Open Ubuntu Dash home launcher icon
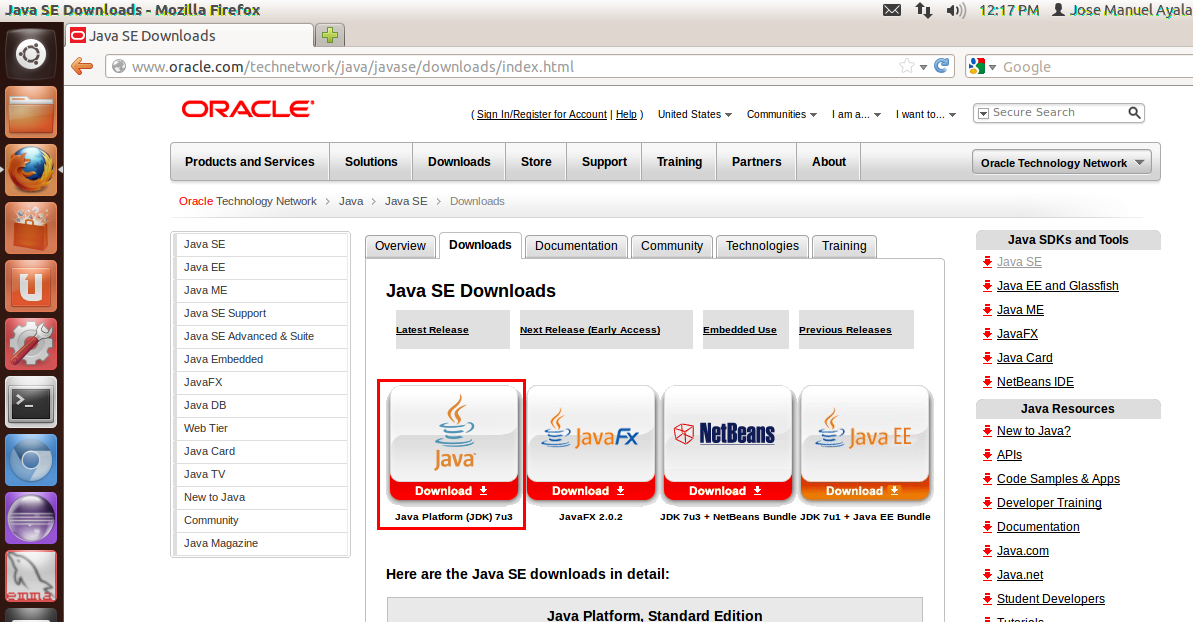Screen dimensions: 1193x622 [30, 54]
